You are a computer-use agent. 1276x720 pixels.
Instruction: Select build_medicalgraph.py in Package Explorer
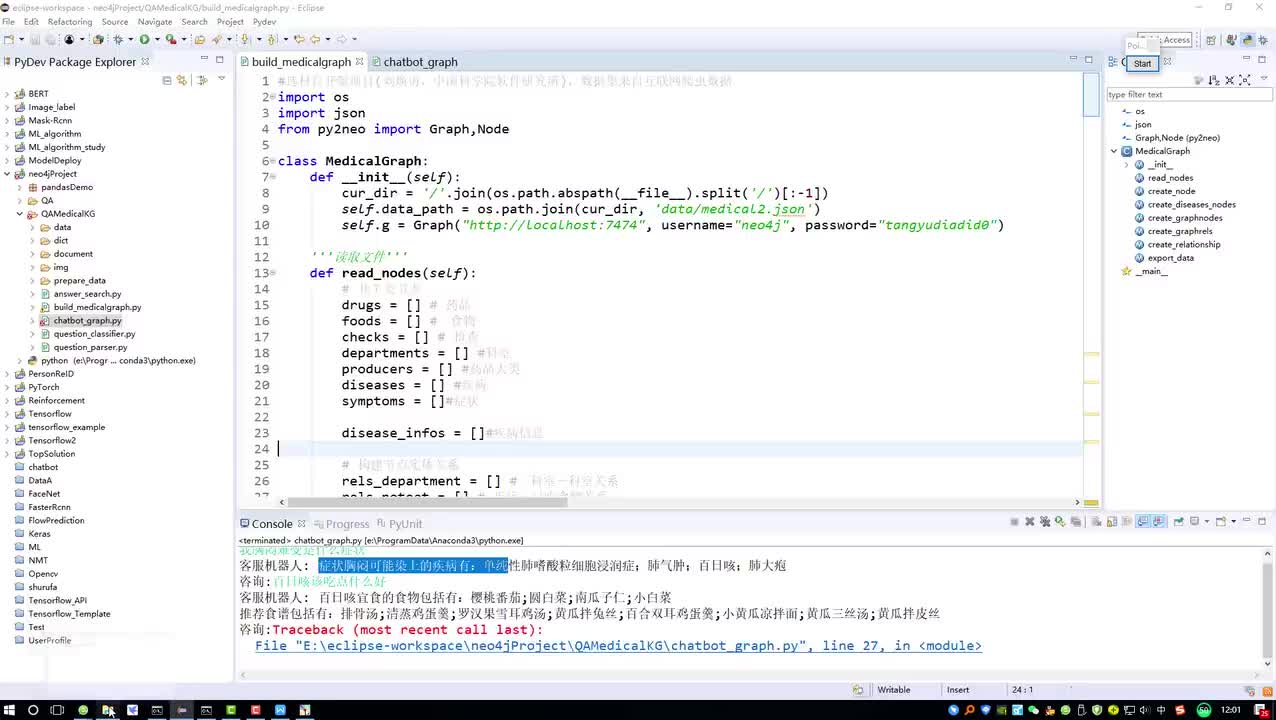97,307
